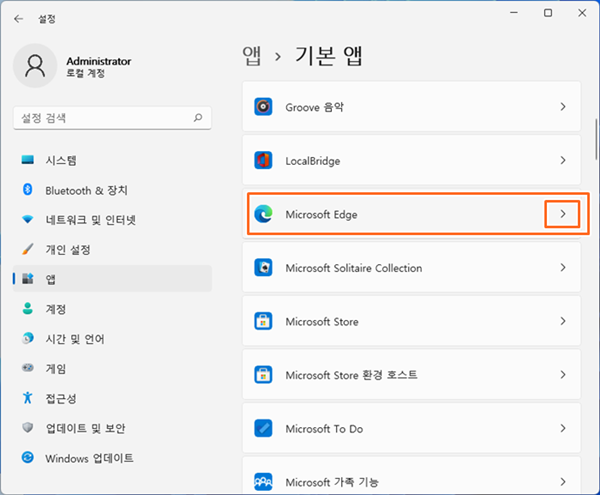Click the Microsoft Edge app icon
This screenshot has width=600, height=495.
click(263, 214)
